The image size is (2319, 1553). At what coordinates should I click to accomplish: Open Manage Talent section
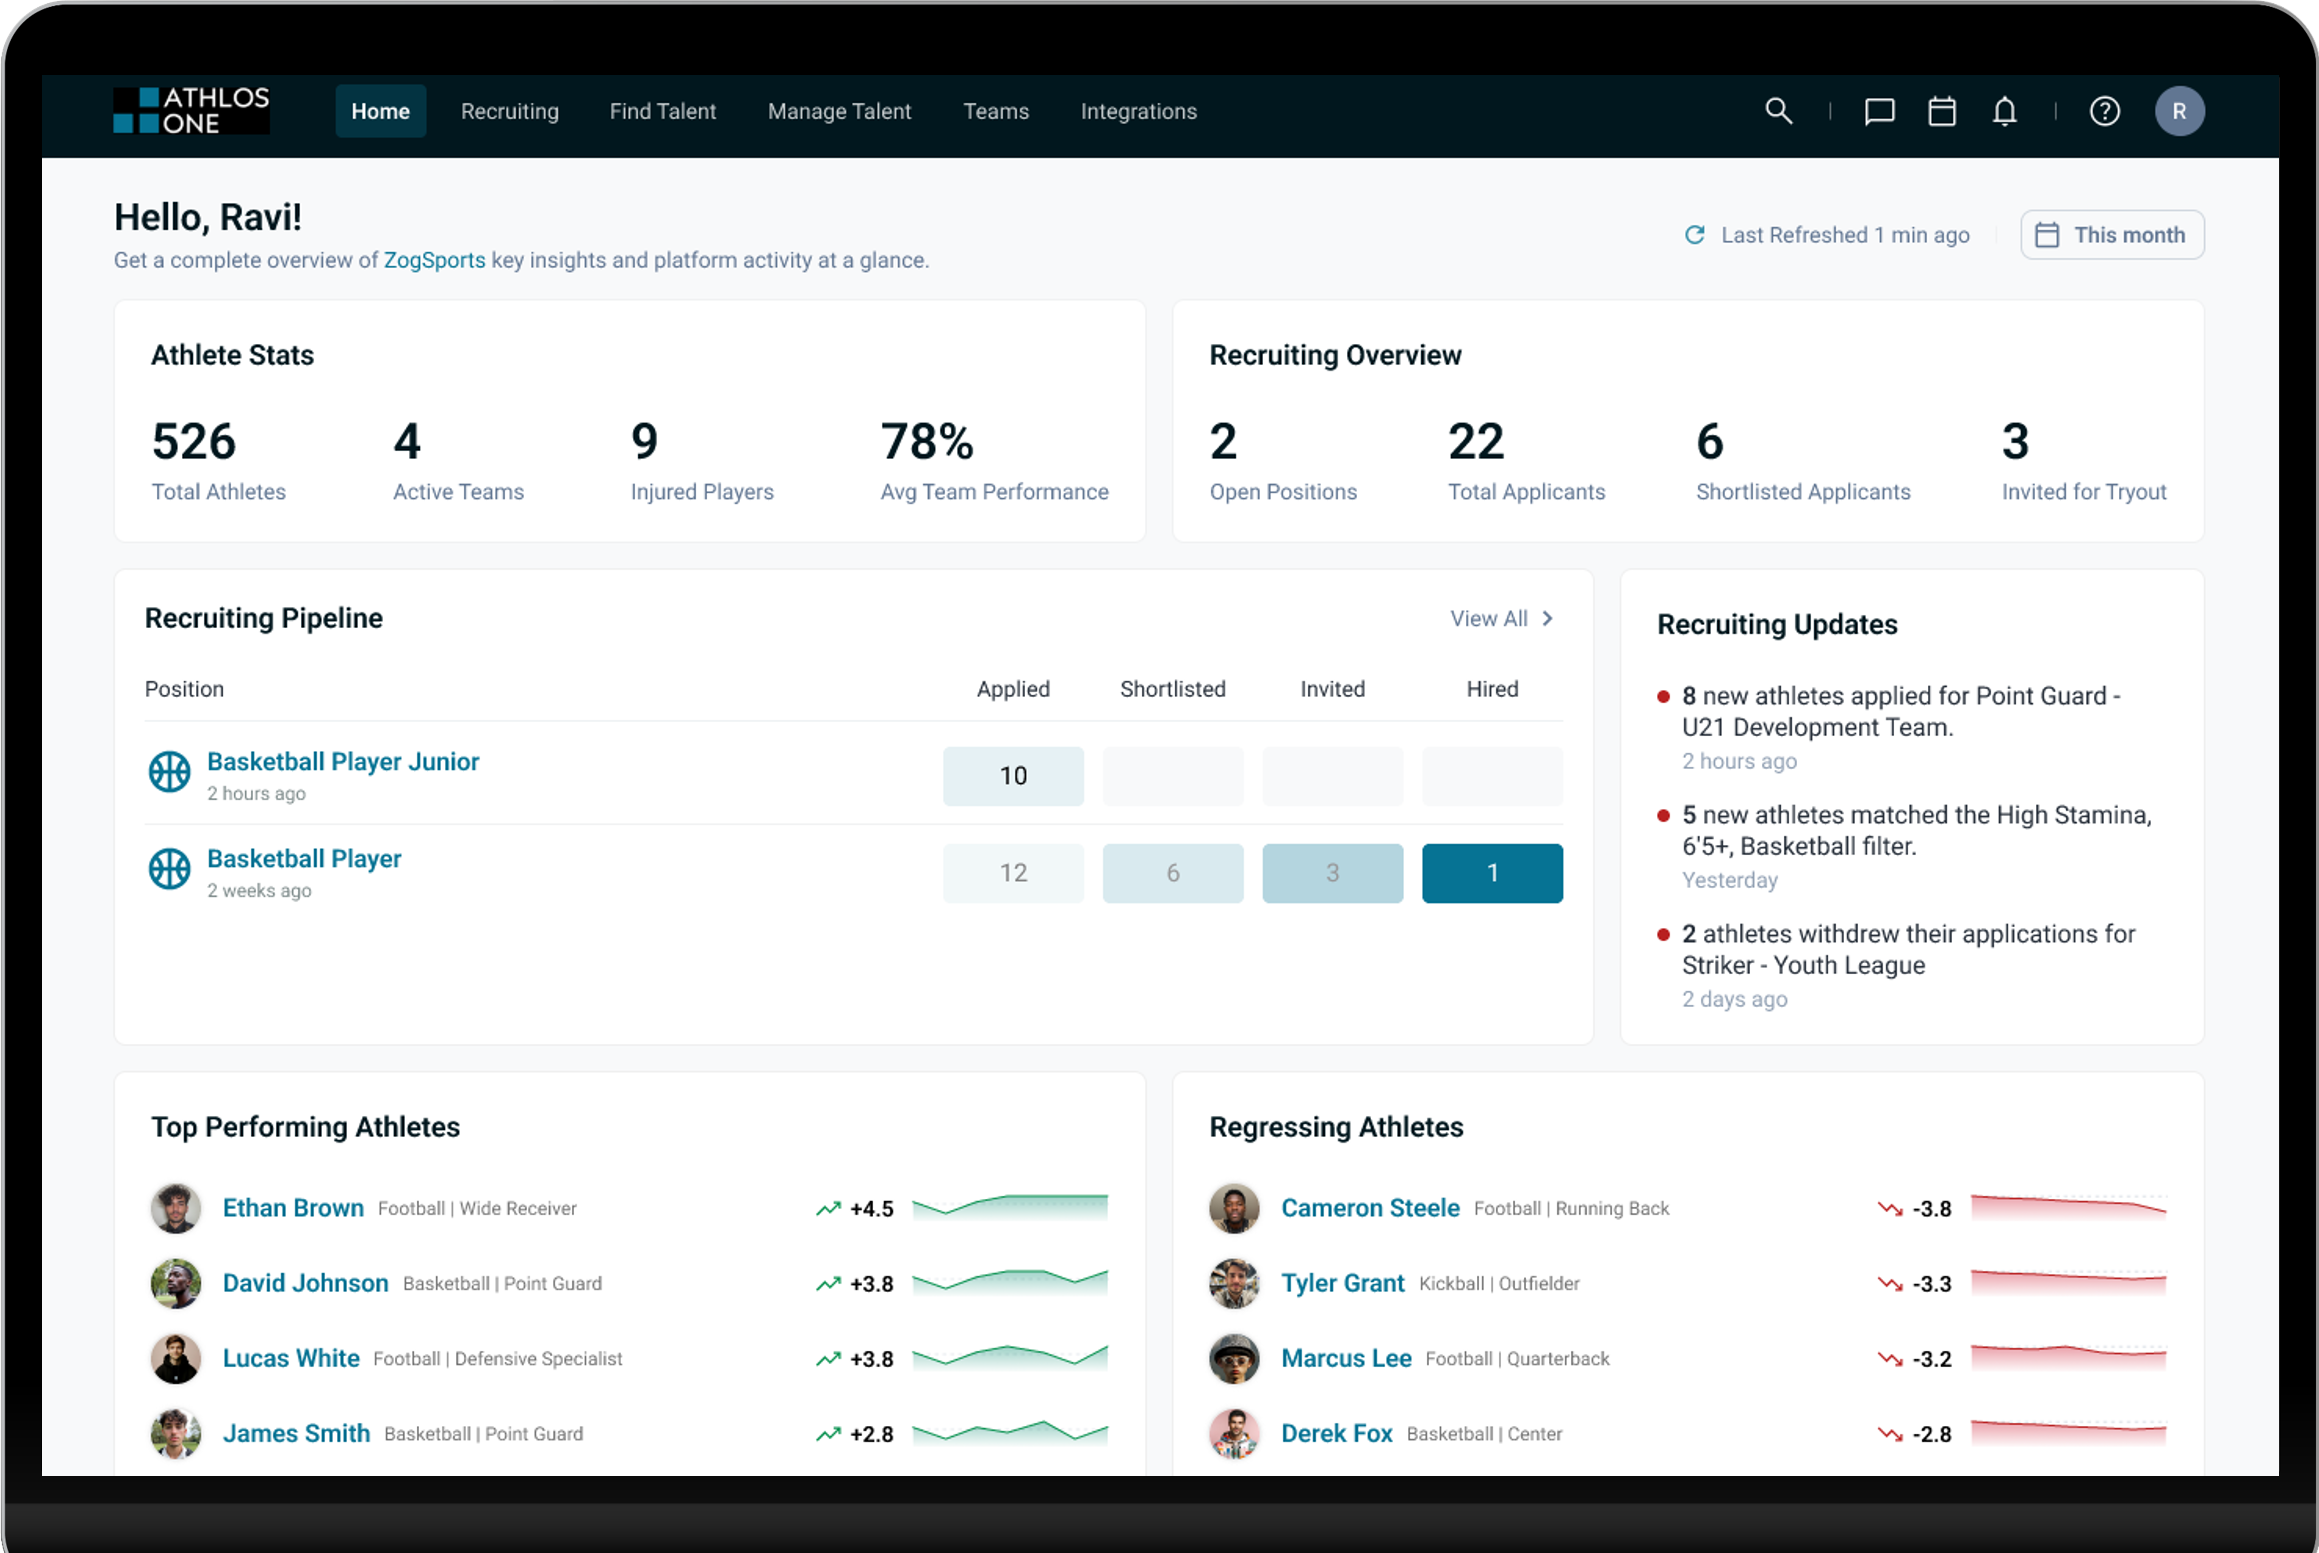[839, 111]
